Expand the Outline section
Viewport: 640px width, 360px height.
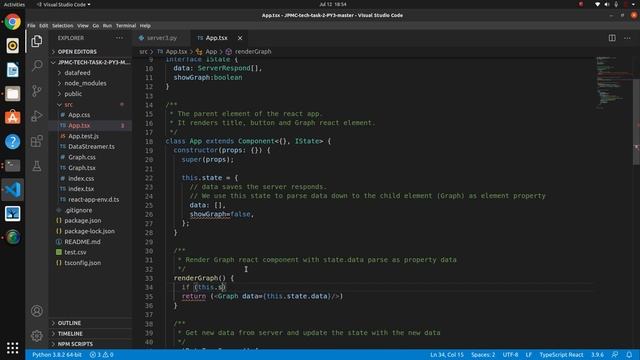[69, 323]
